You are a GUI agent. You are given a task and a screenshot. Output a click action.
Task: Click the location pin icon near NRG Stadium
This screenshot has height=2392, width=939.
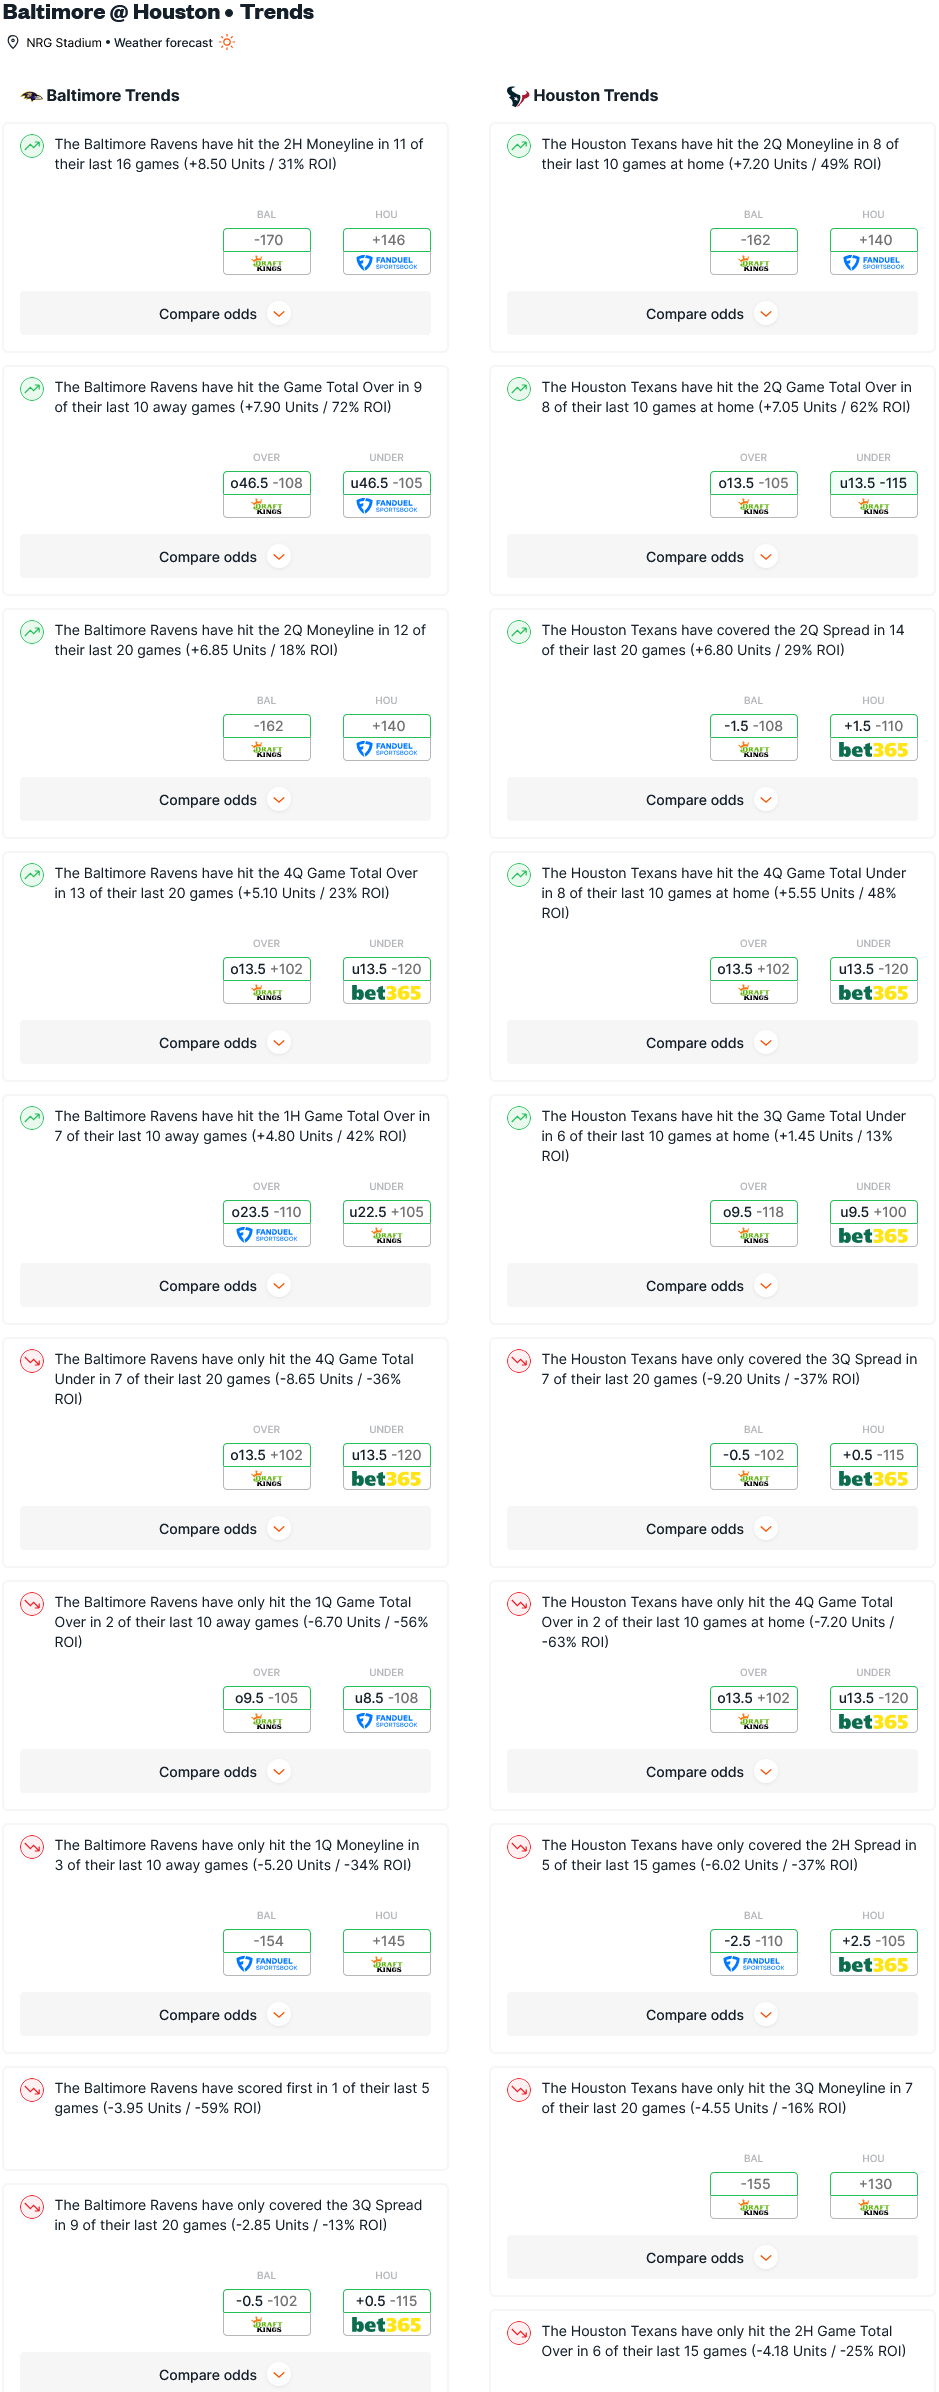tap(13, 42)
